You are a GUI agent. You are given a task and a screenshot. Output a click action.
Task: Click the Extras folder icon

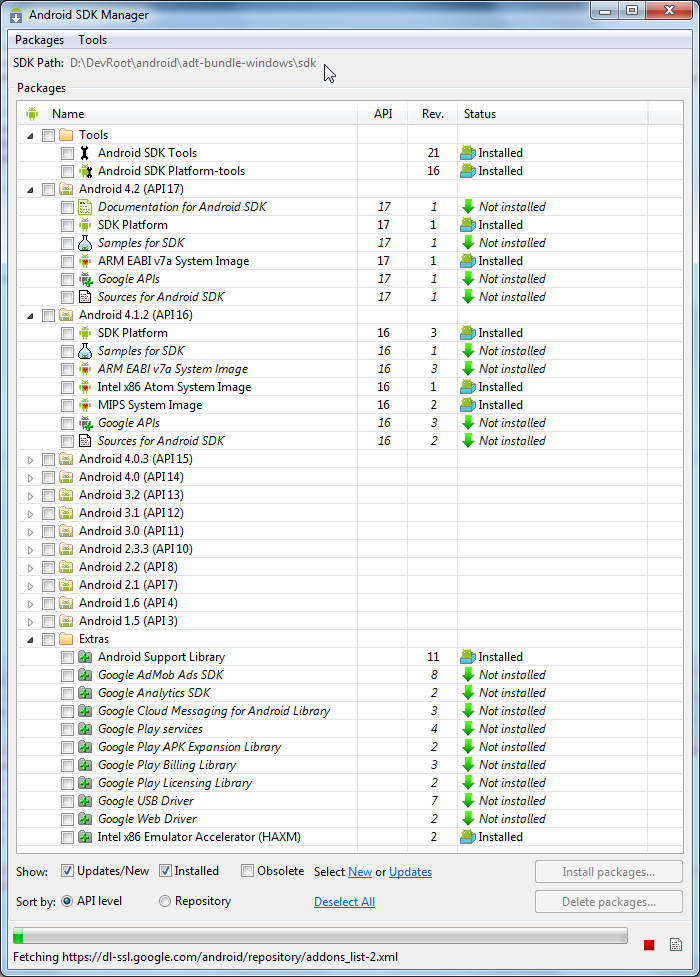pos(66,639)
